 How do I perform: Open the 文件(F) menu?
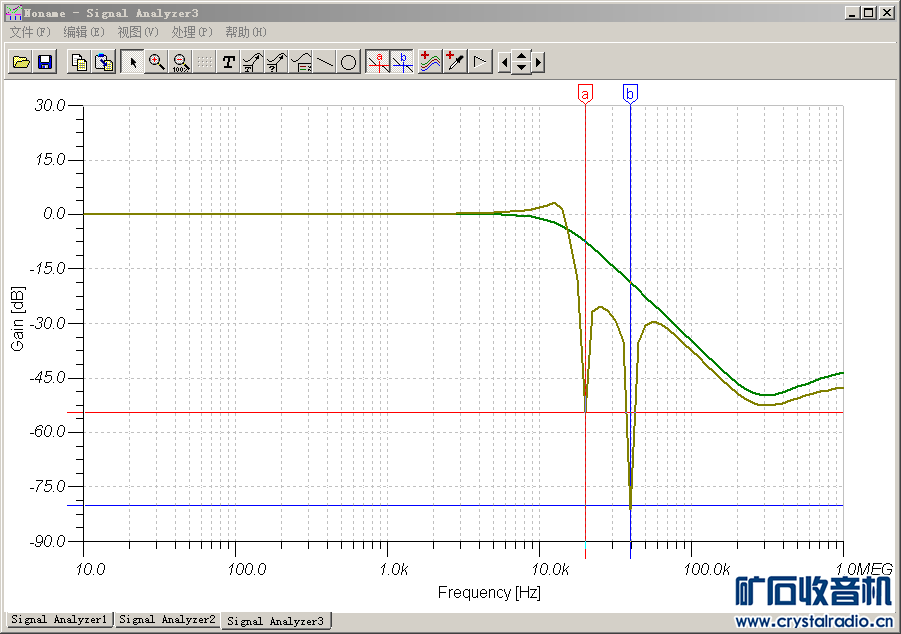pyautogui.click(x=29, y=32)
